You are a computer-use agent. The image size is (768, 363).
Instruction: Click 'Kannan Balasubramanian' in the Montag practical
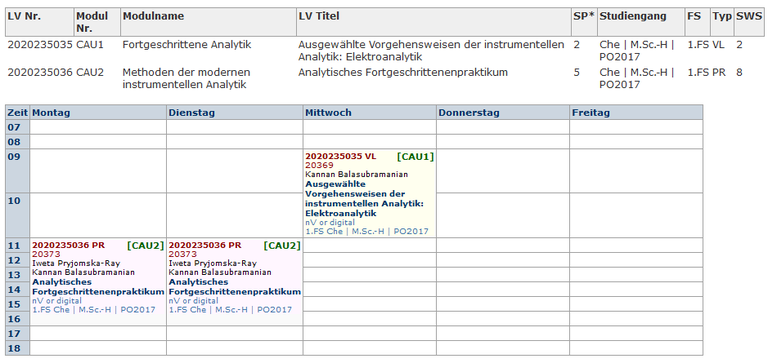84,272
